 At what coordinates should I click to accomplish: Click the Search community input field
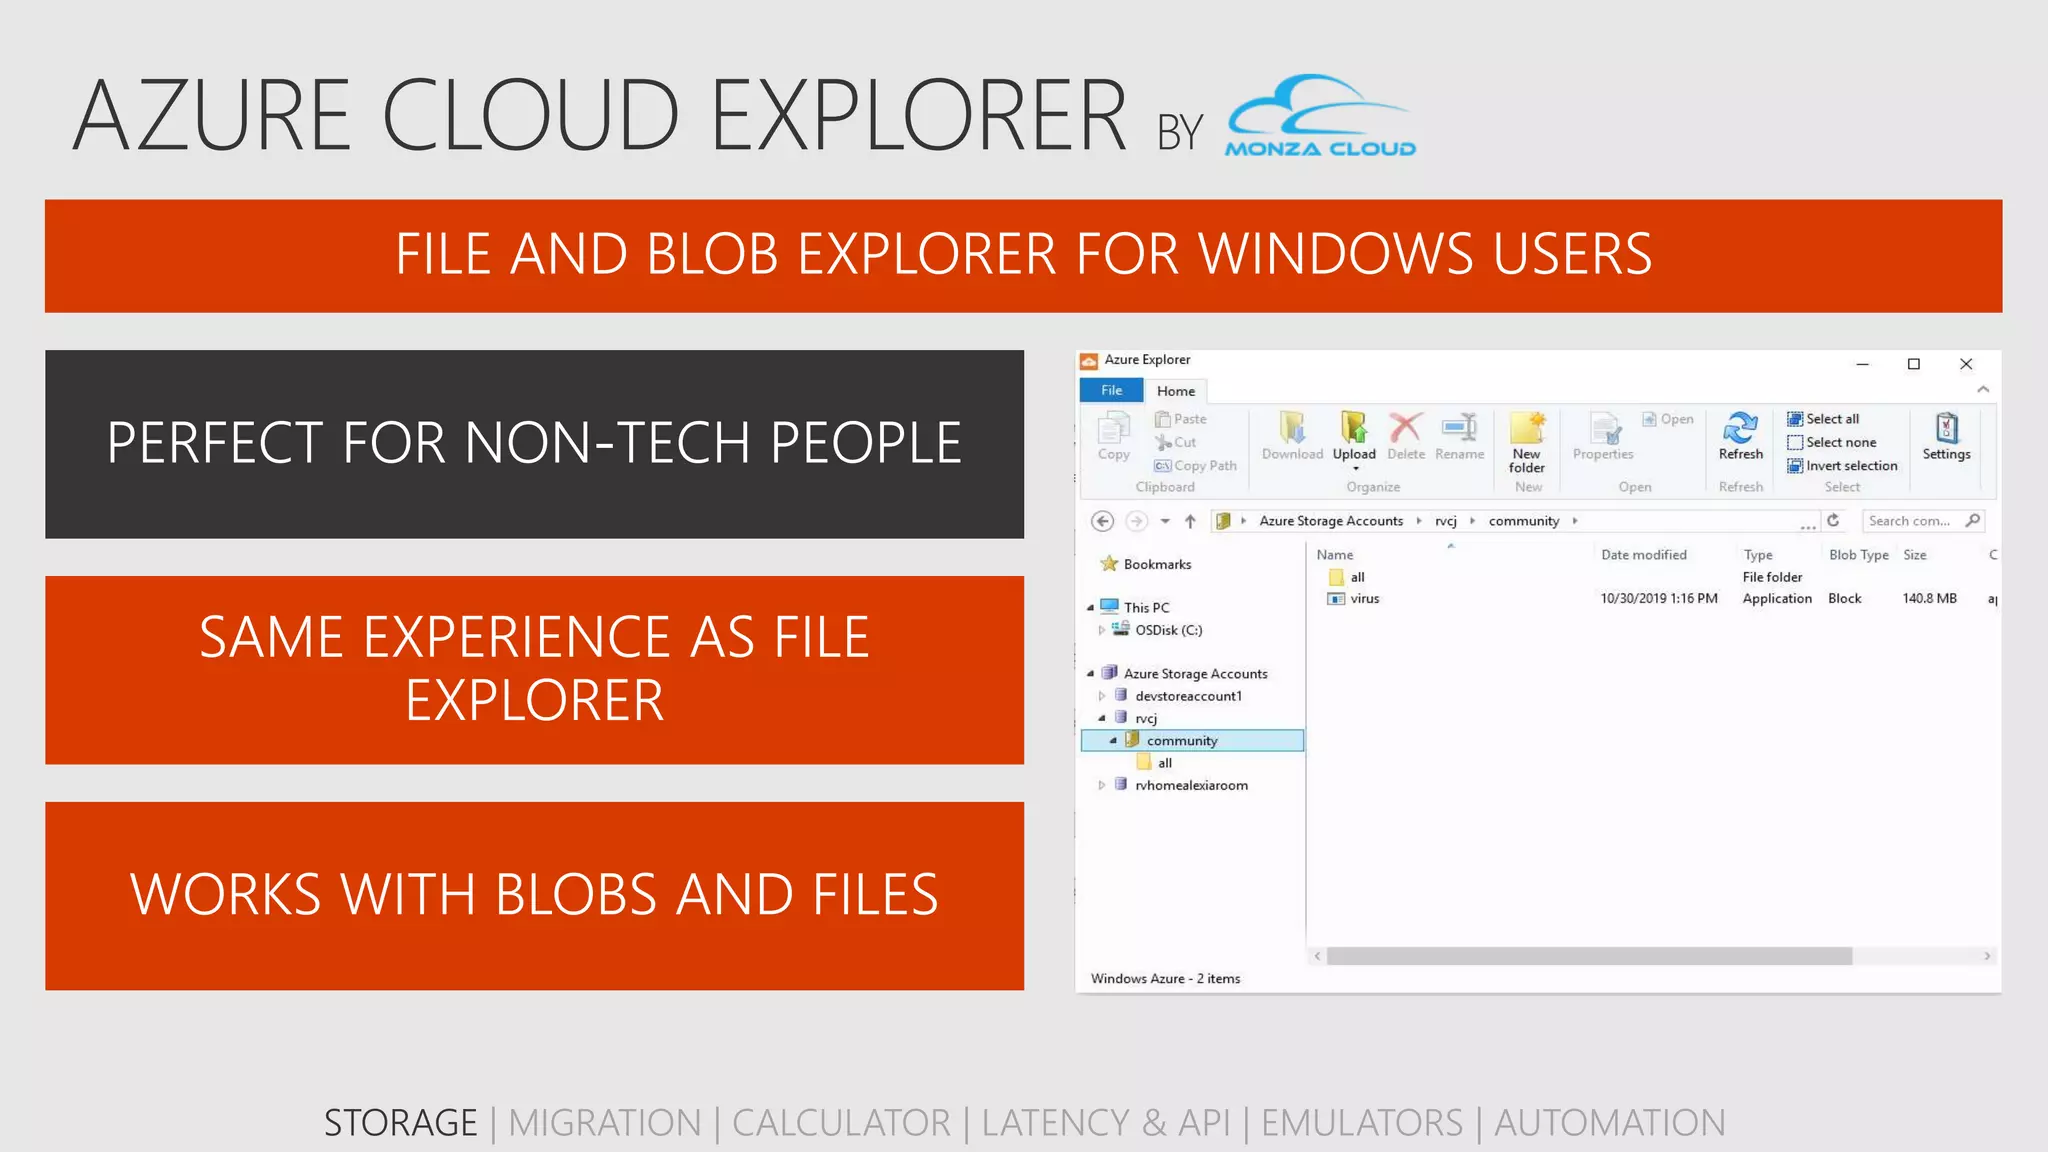pos(1910,521)
